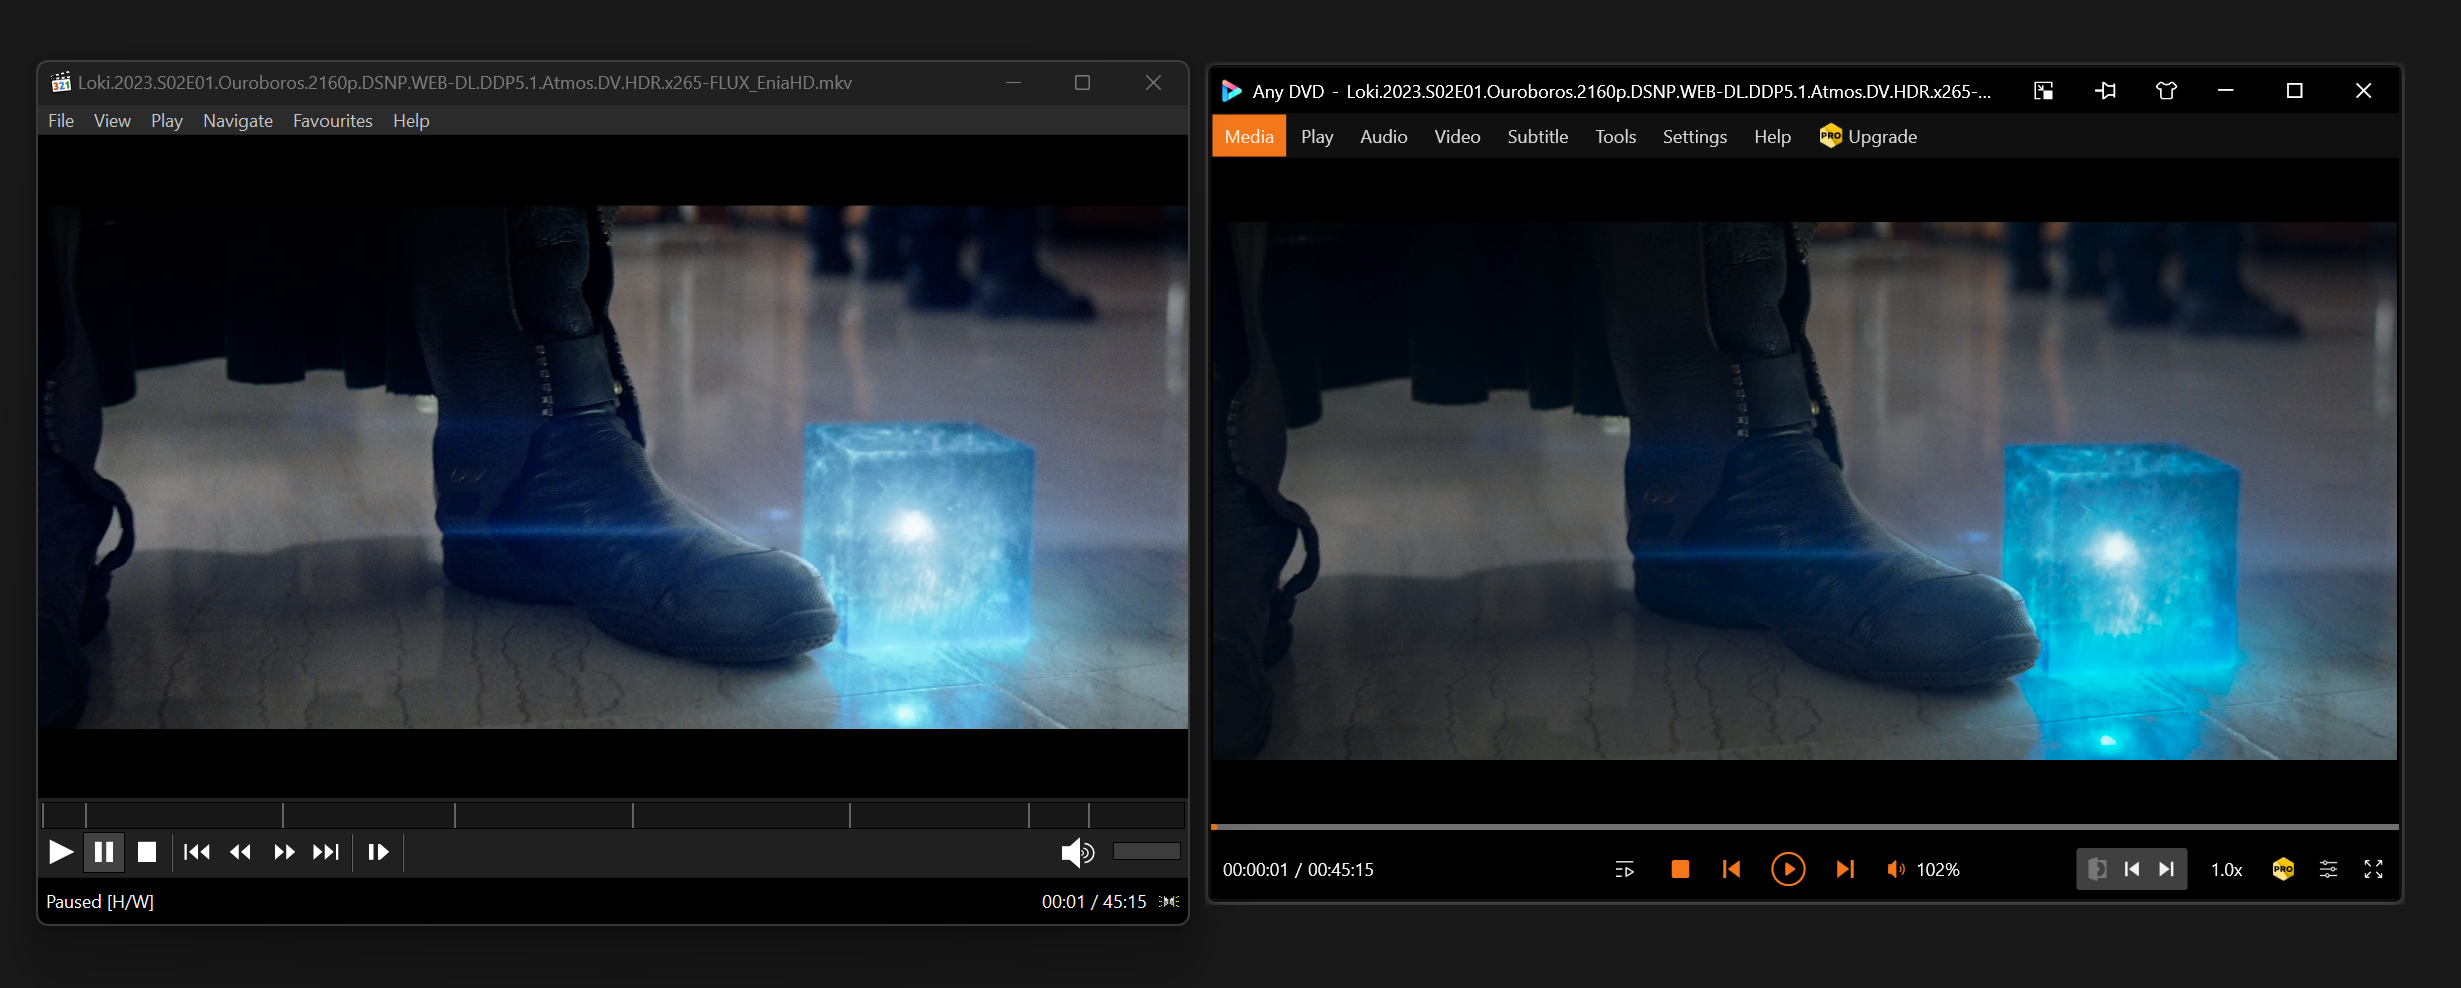Screen dimensions: 2461x988
Task: Open the Favourites menu in MPC-HC
Action: 332,121
